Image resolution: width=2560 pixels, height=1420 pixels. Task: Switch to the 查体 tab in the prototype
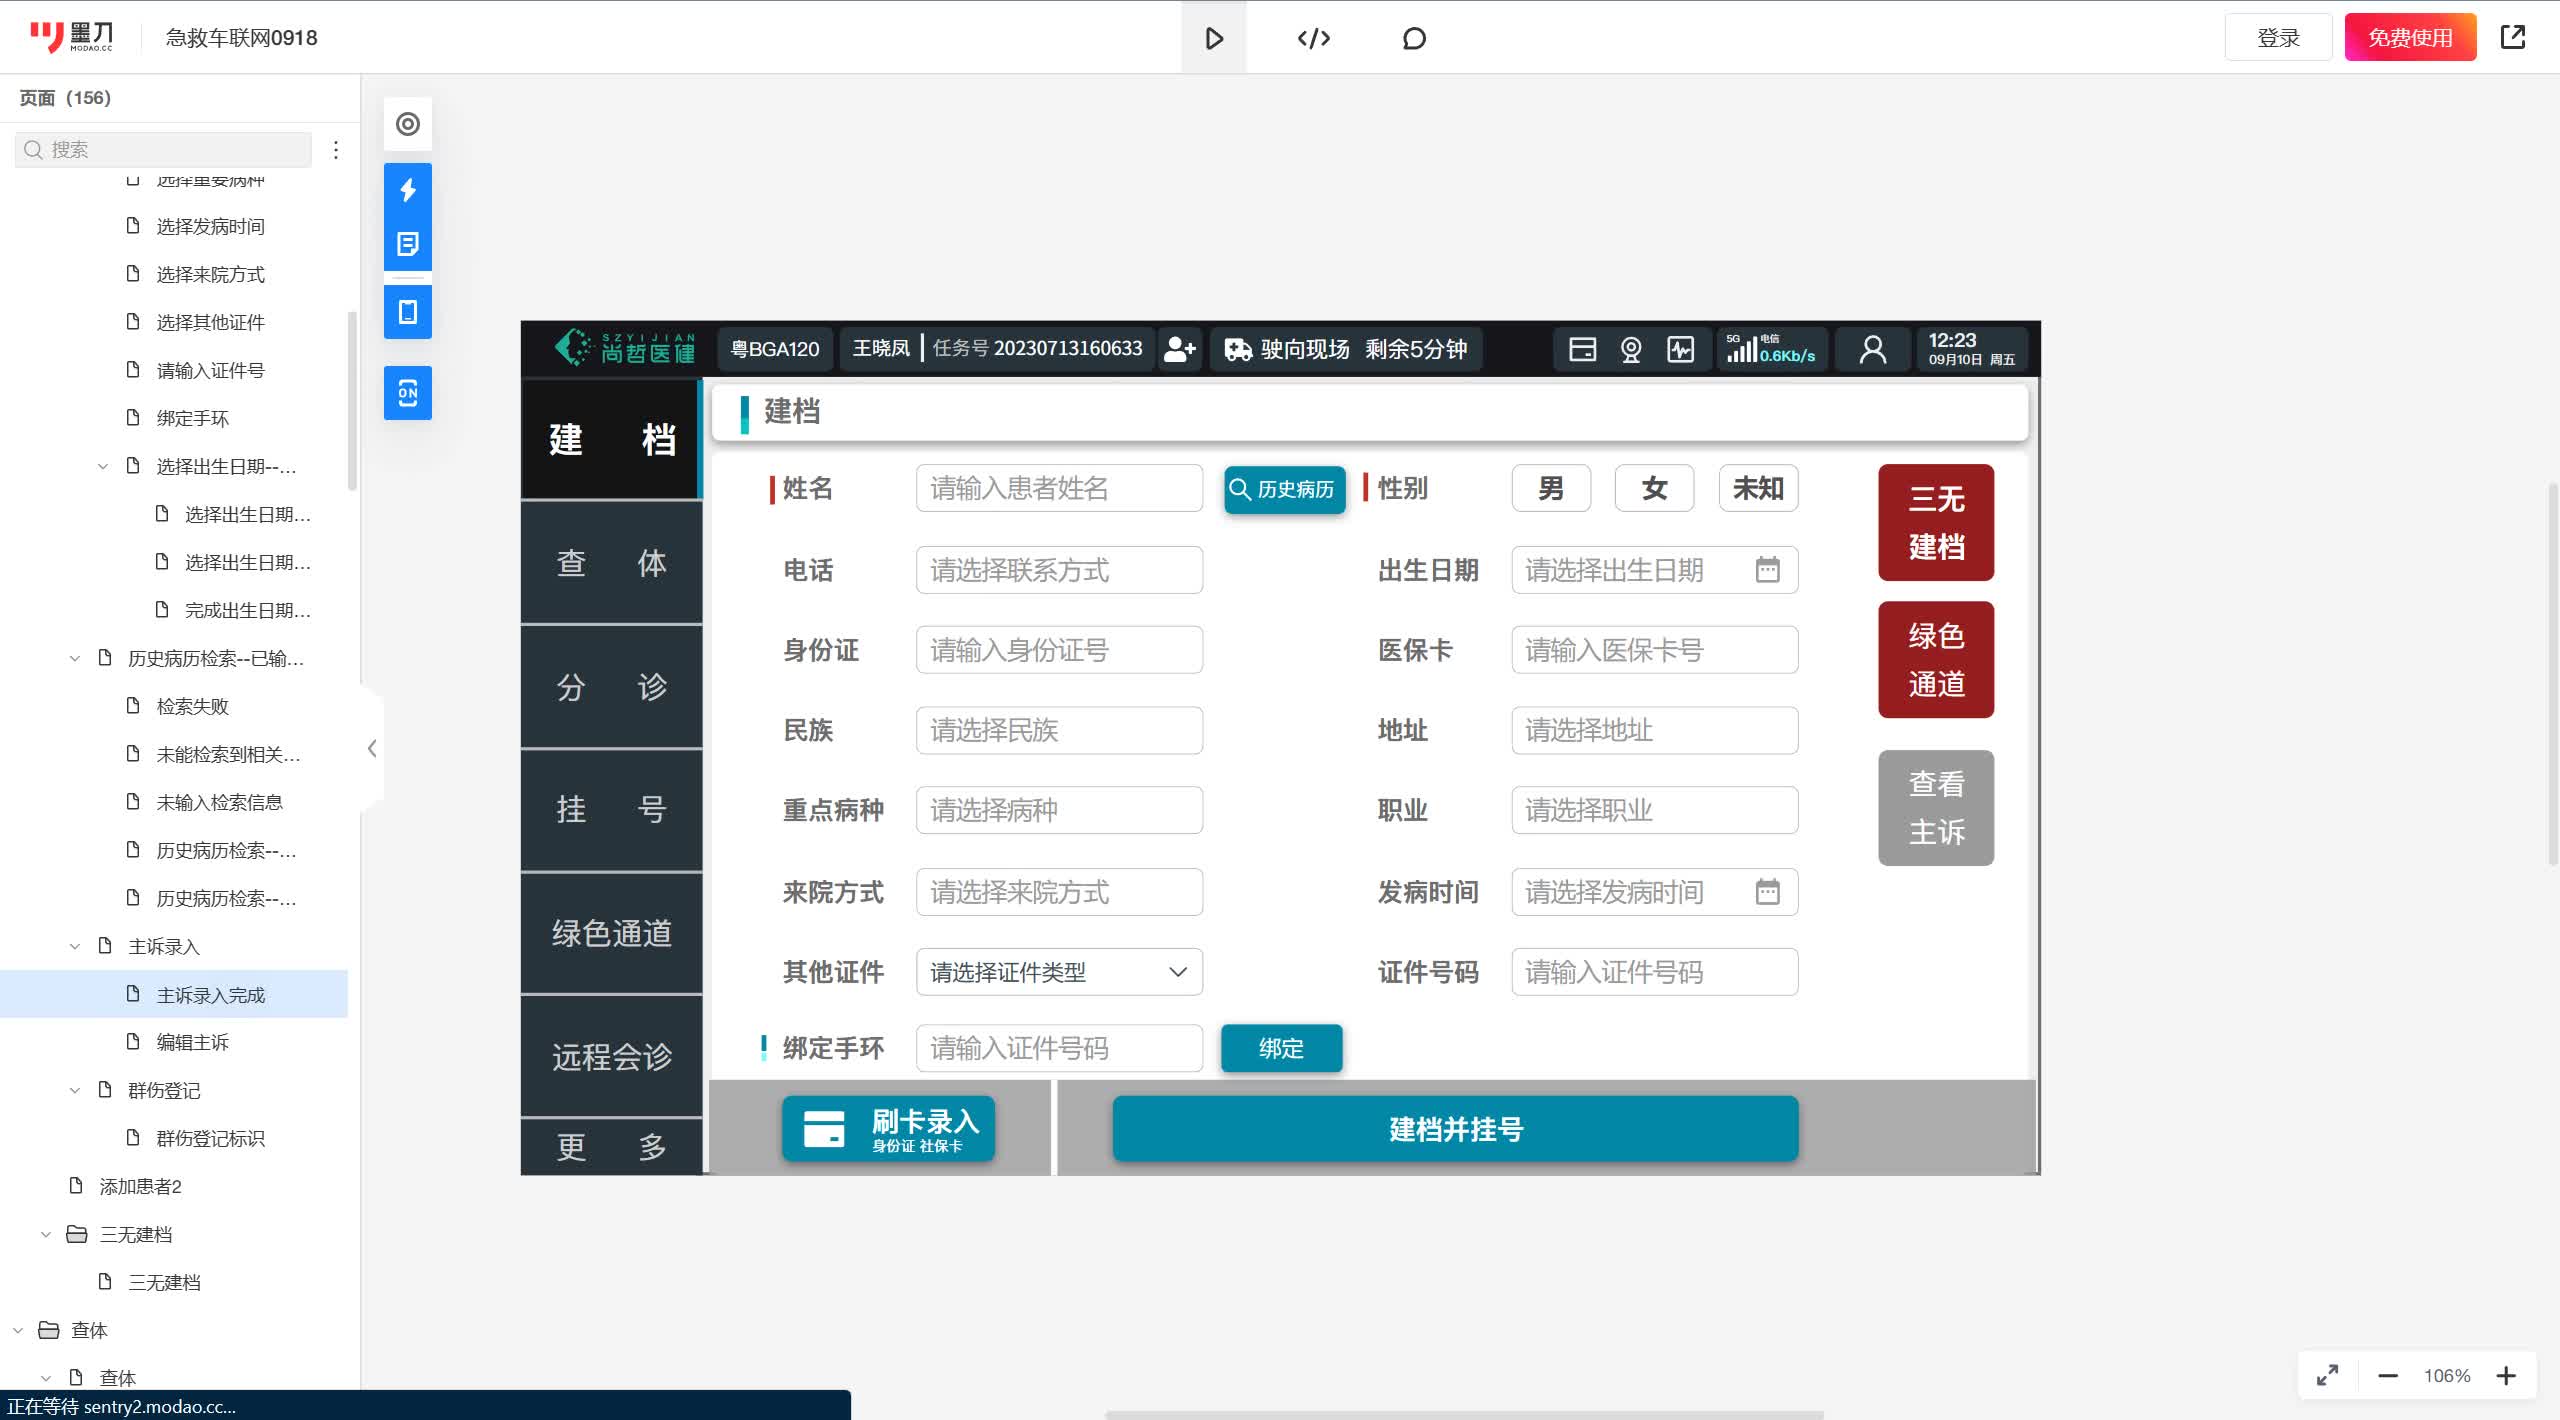[611, 562]
